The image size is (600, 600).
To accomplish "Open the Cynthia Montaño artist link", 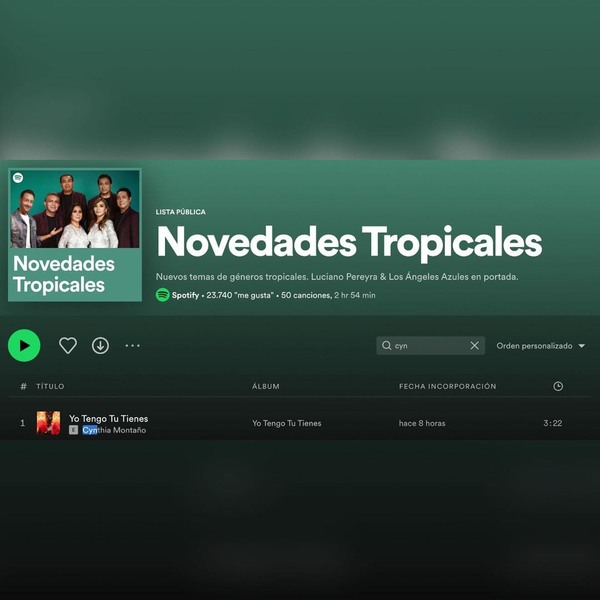I will coord(114,430).
